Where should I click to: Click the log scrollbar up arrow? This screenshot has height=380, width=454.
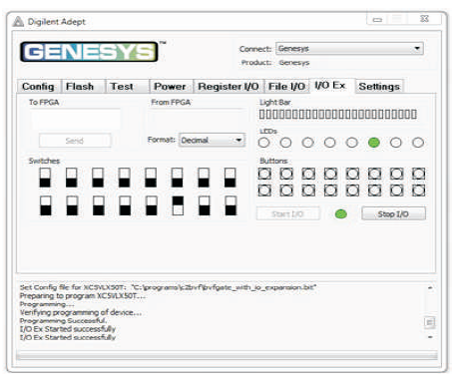point(430,288)
